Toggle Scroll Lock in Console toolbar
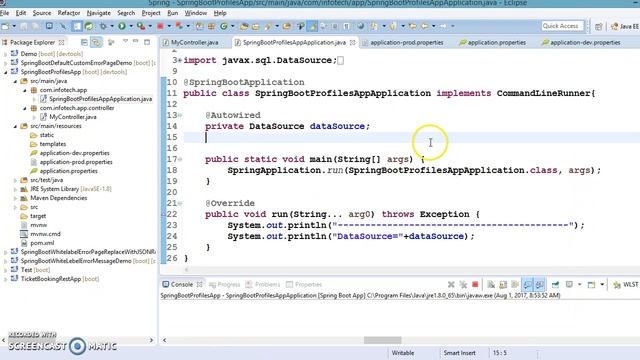The image size is (640, 360). click(x=503, y=284)
